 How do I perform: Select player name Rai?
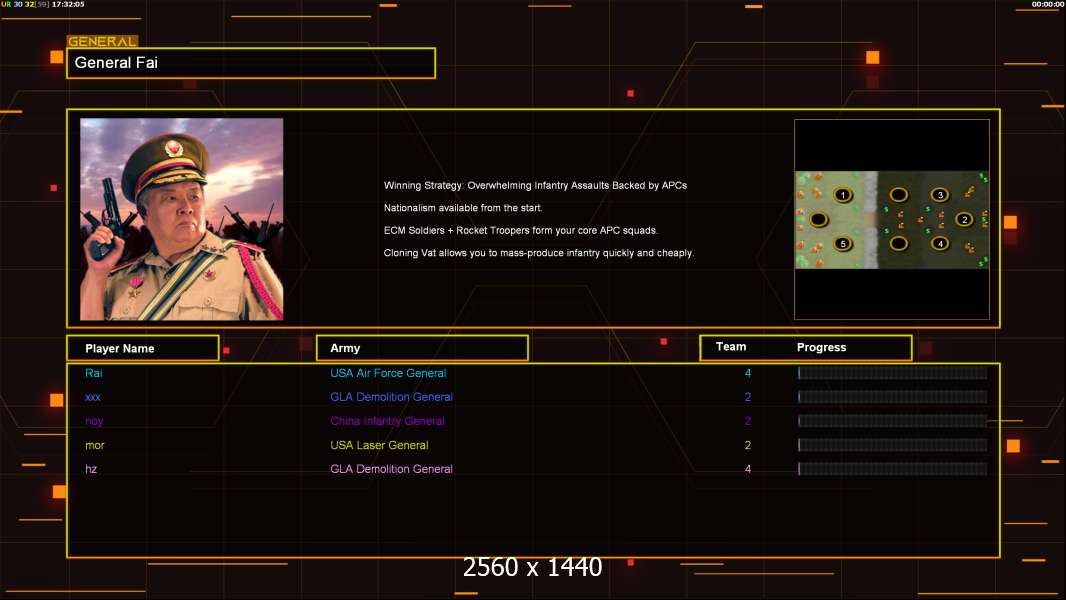[x=94, y=373]
